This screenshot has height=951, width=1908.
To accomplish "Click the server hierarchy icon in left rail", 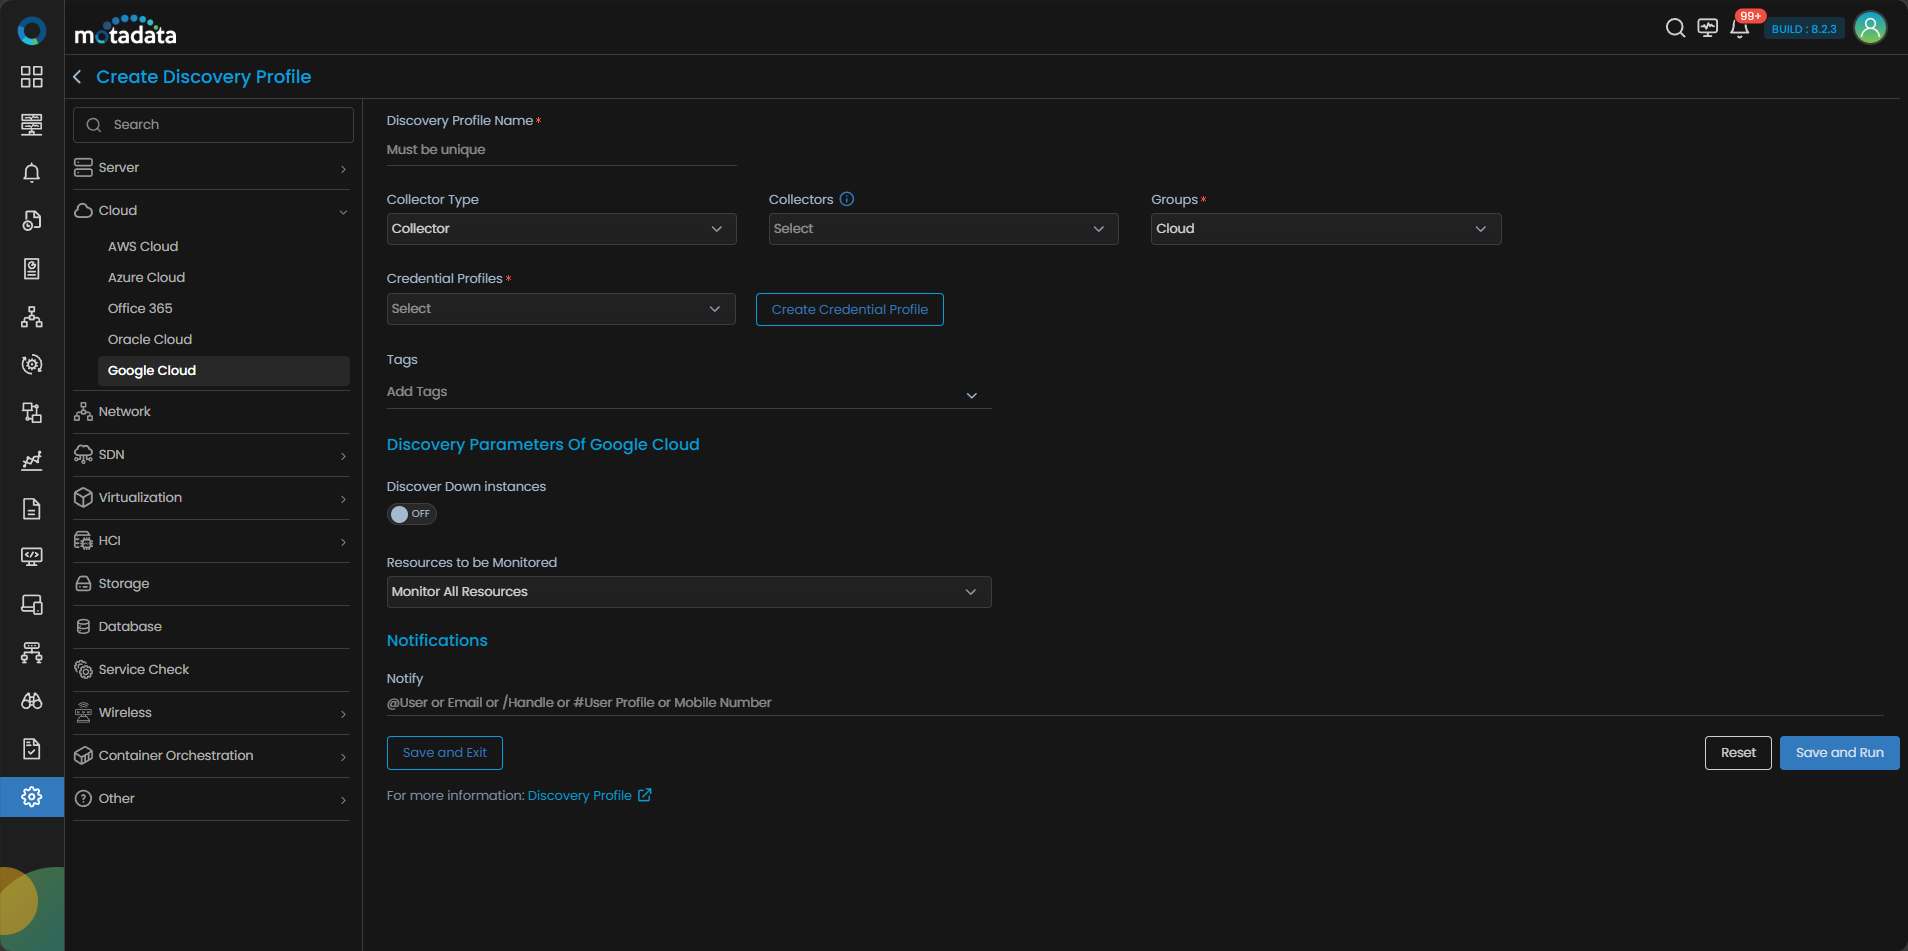I will [32, 653].
